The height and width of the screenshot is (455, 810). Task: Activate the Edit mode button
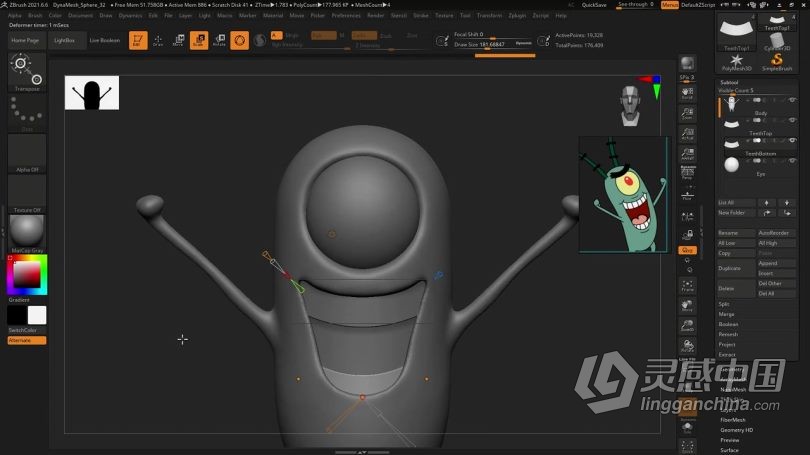coord(138,40)
